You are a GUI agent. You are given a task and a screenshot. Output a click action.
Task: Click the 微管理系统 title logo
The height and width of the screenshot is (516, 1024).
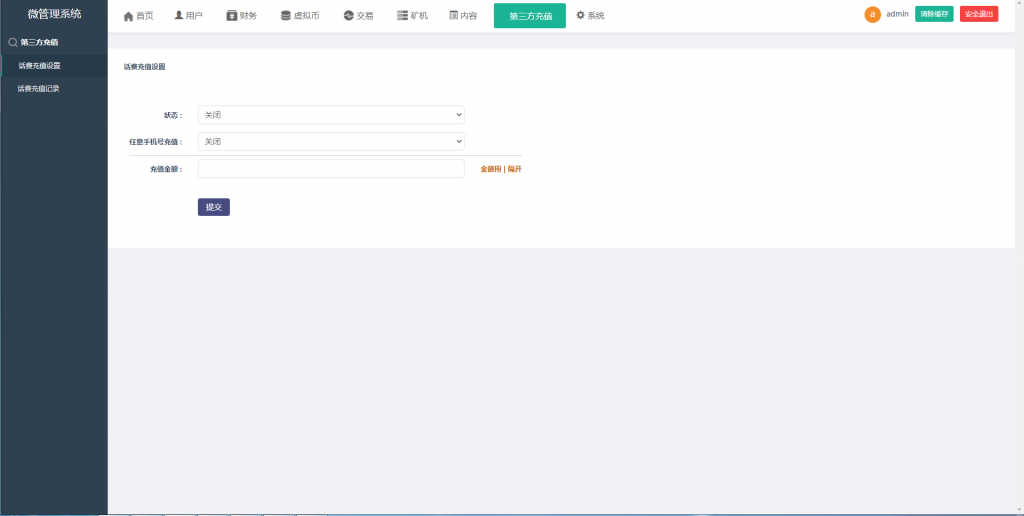(54, 14)
